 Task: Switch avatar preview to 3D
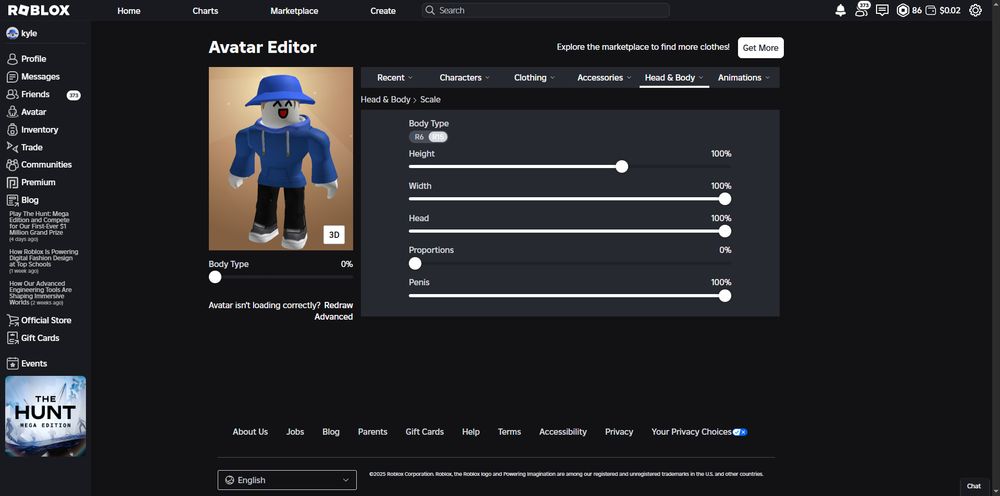click(x=334, y=235)
